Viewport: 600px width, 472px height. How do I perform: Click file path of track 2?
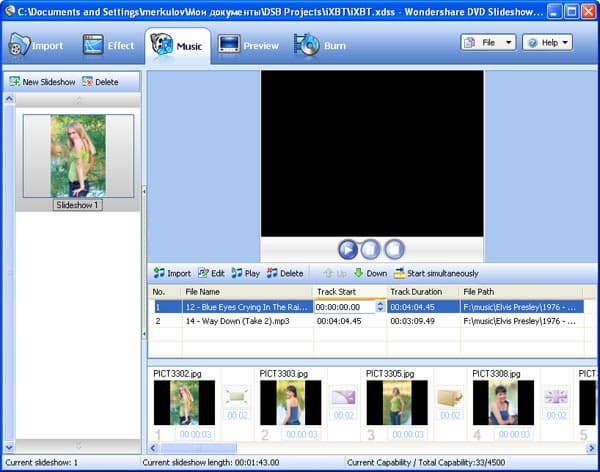pos(519,321)
